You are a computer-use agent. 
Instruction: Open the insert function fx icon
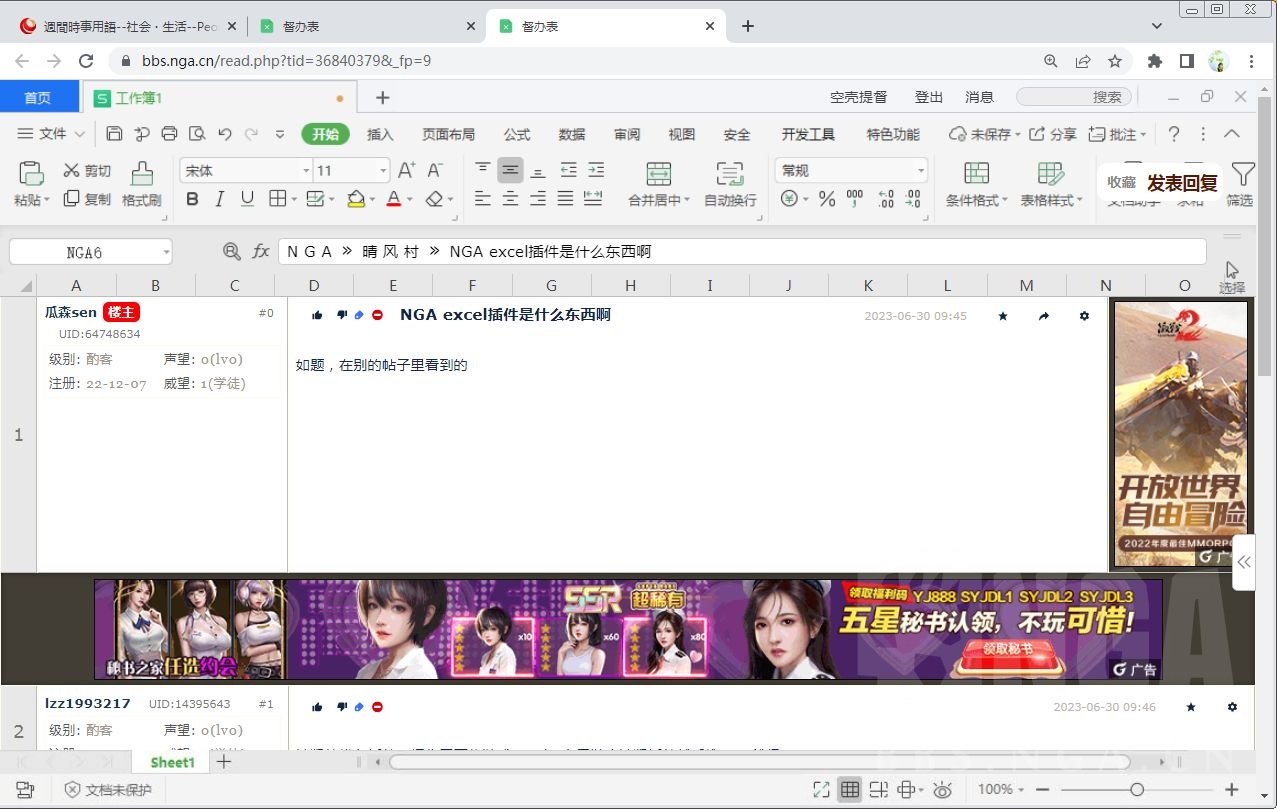[260, 251]
